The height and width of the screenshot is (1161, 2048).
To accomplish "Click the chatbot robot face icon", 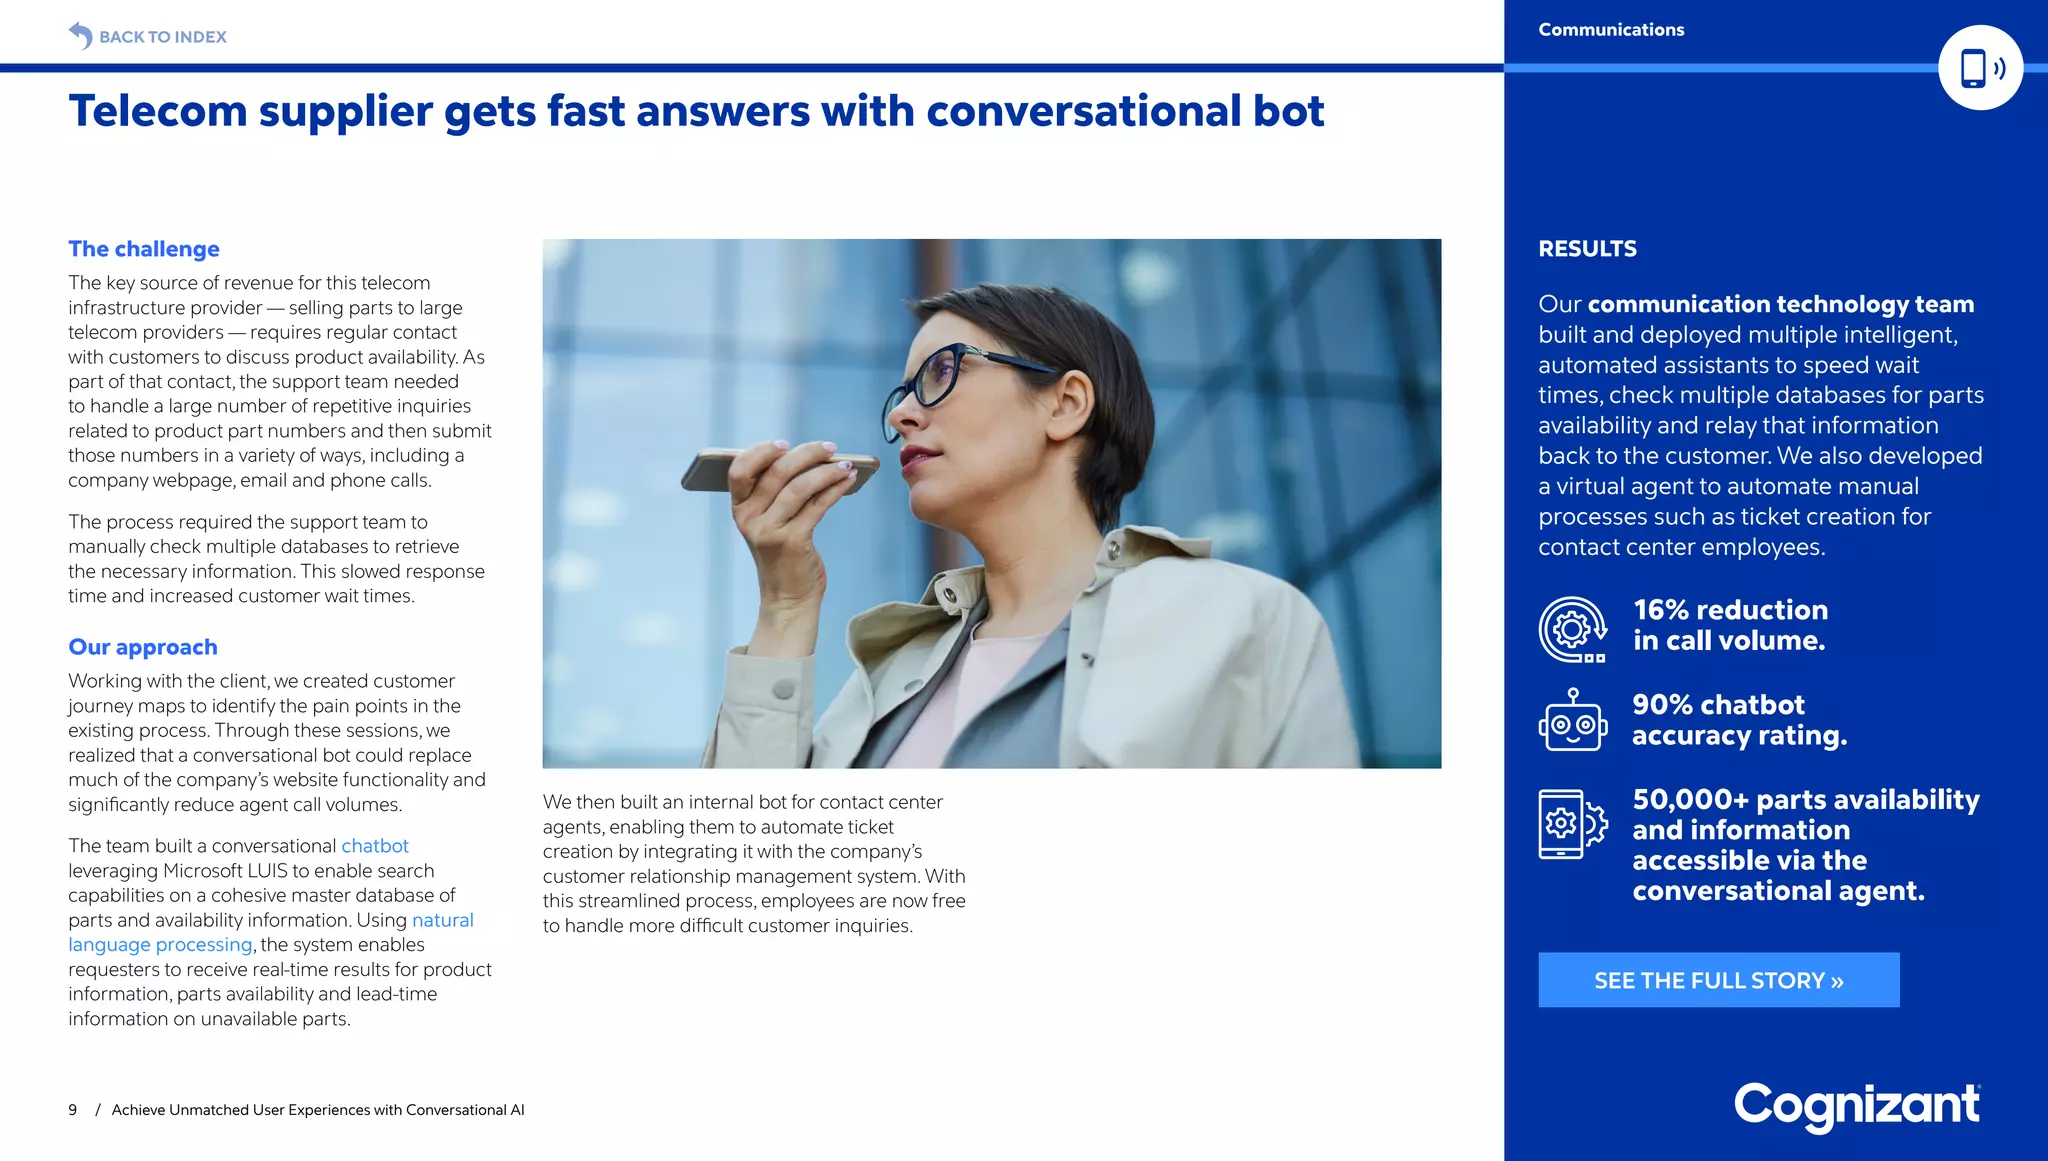I will (x=1572, y=721).
